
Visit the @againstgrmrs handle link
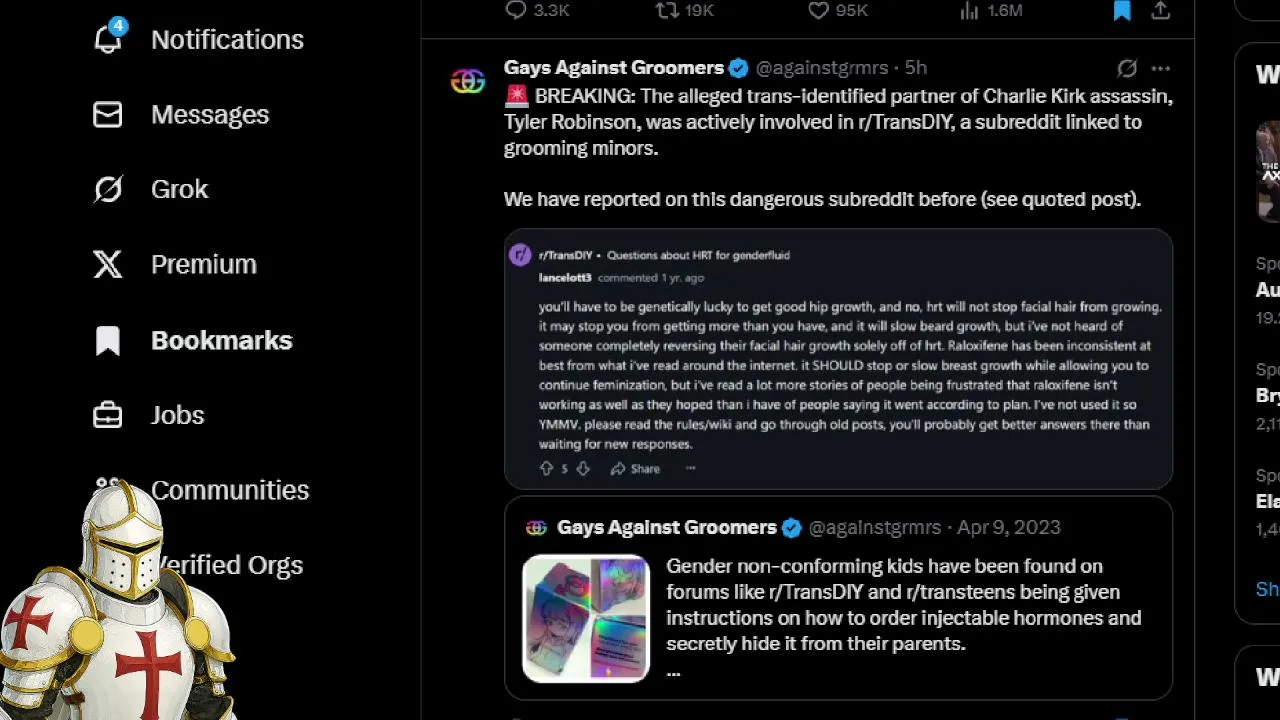[x=822, y=67]
